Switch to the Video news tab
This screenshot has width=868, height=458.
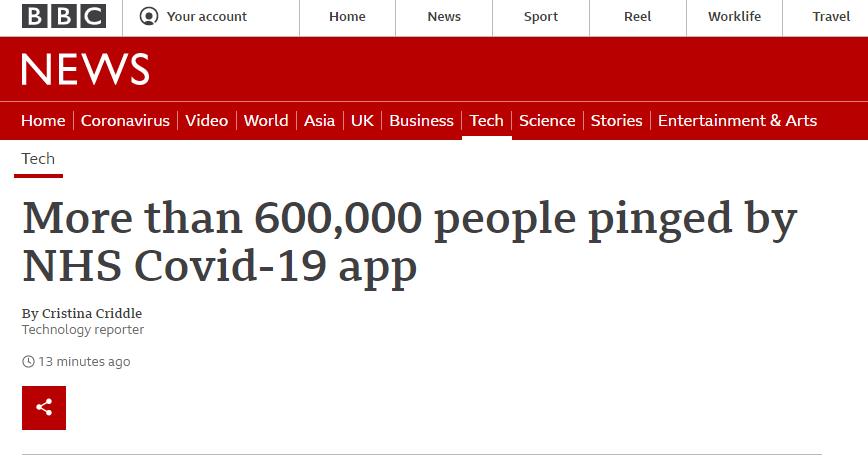click(206, 121)
